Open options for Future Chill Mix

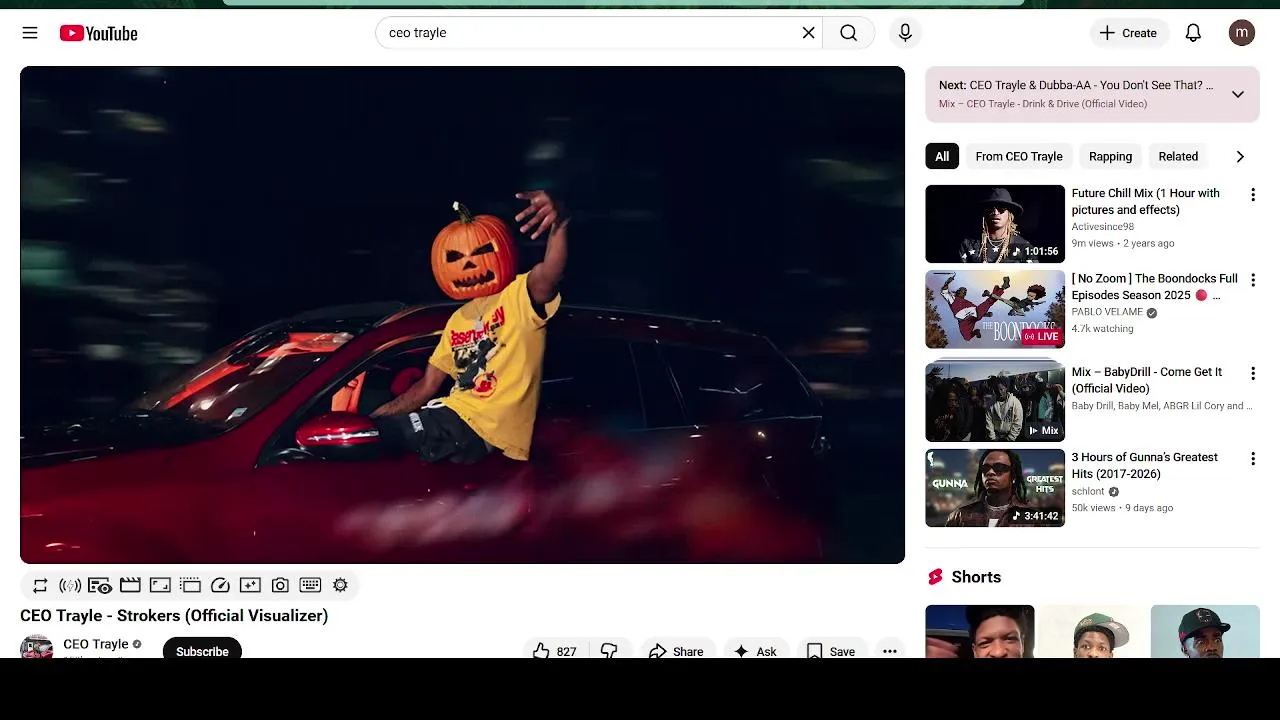pyautogui.click(x=1252, y=195)
